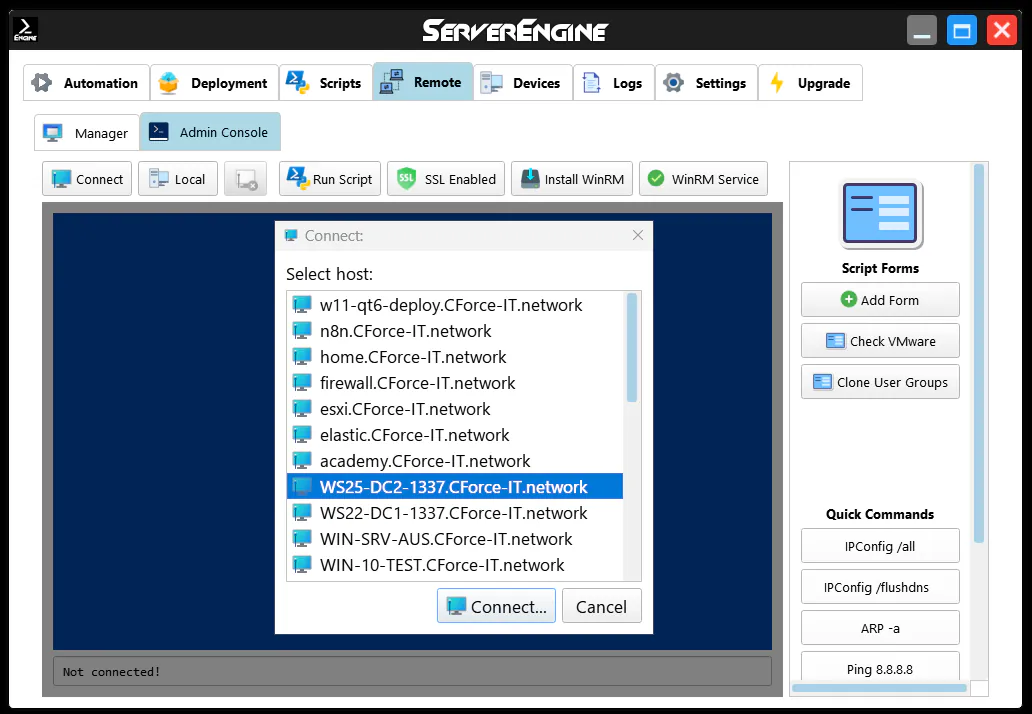Click the Connect toolbar button
1032x714 pixels.
88,179
